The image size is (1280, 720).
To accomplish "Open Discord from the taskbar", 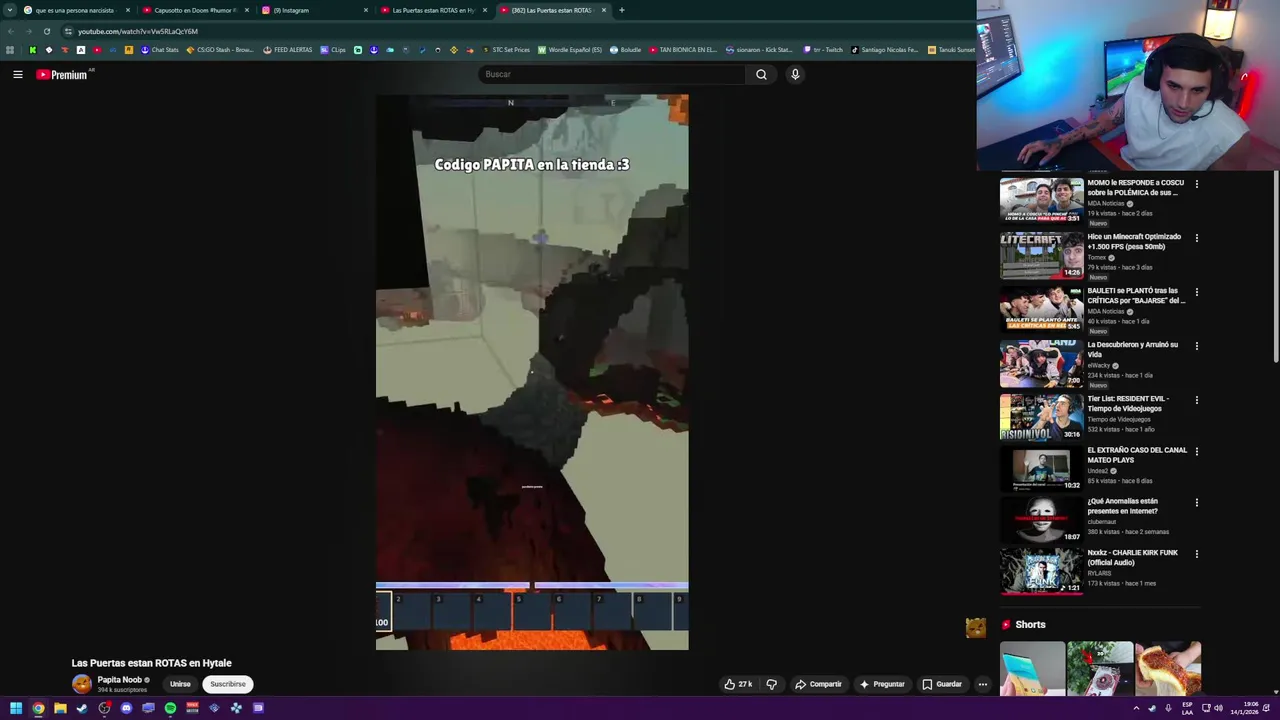I will click(x=126, y=708).
